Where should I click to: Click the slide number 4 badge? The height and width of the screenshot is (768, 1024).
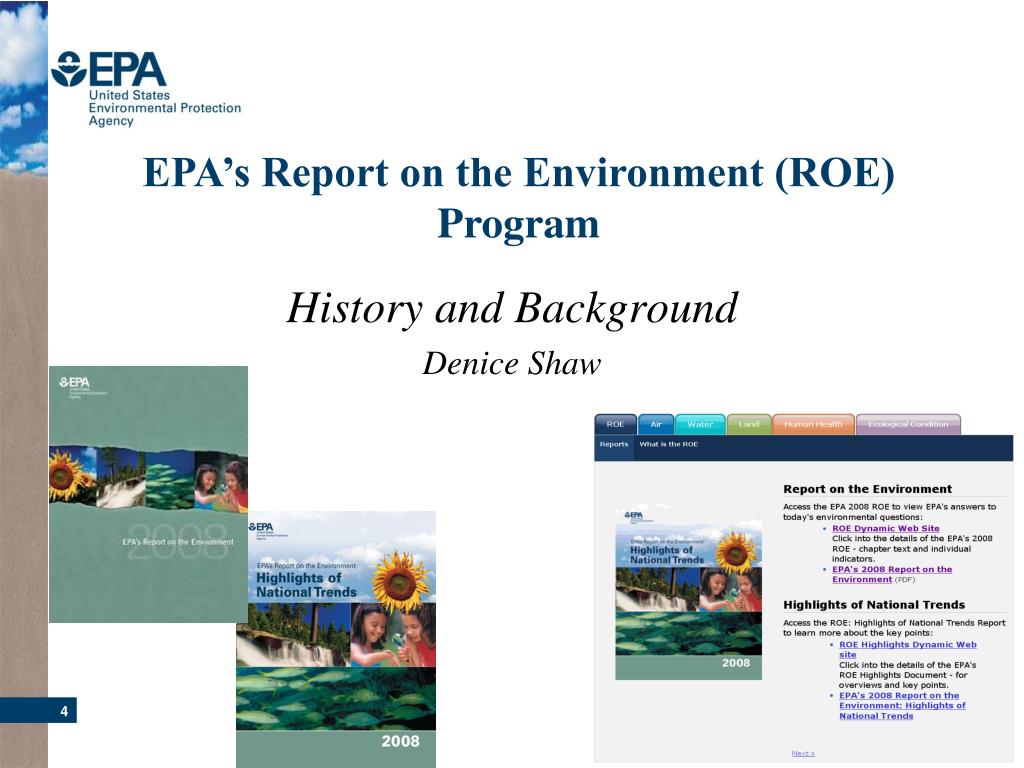pyautogui.click(x=38, y=711)
